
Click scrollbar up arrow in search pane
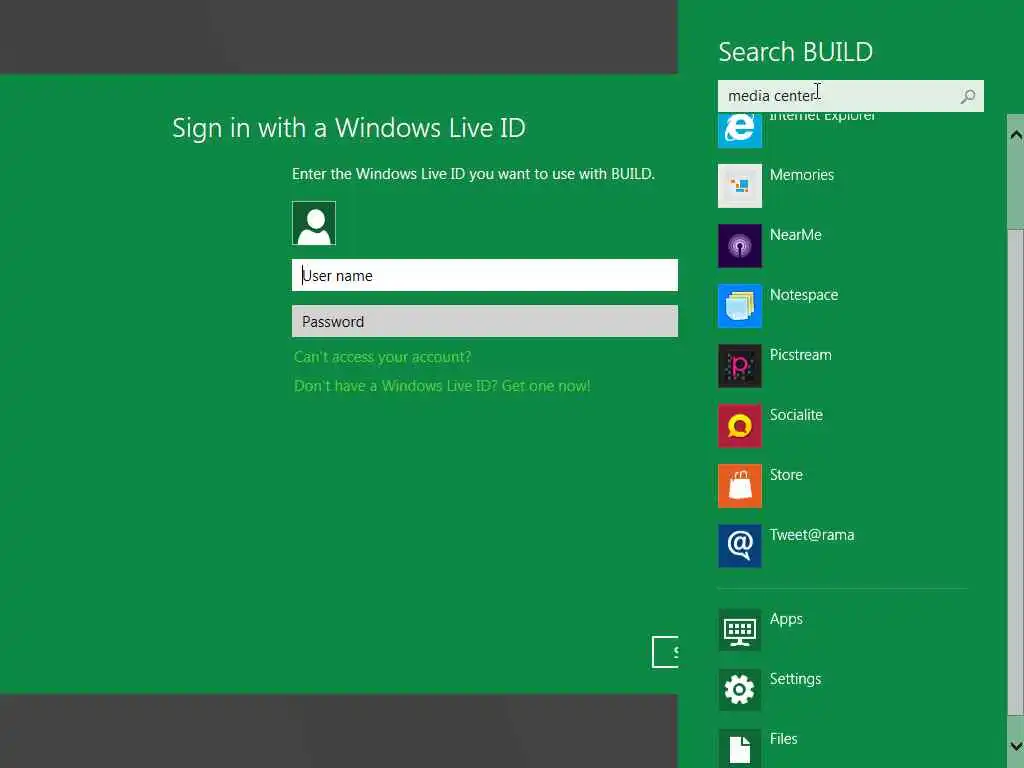click(x=1016, y=135)
